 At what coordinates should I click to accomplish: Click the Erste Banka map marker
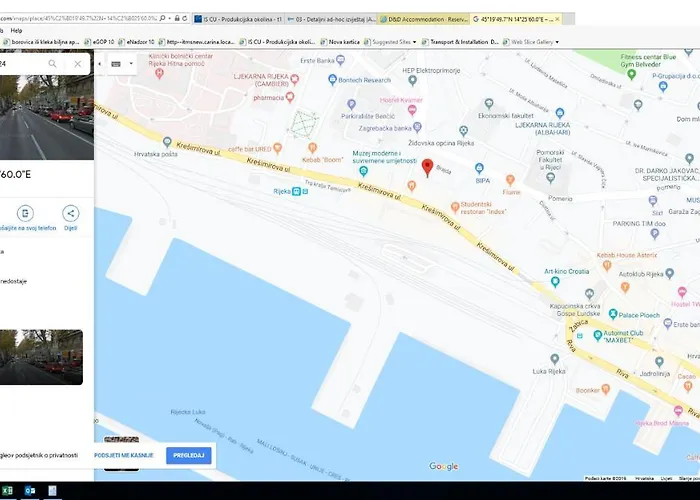coord(340,59)
